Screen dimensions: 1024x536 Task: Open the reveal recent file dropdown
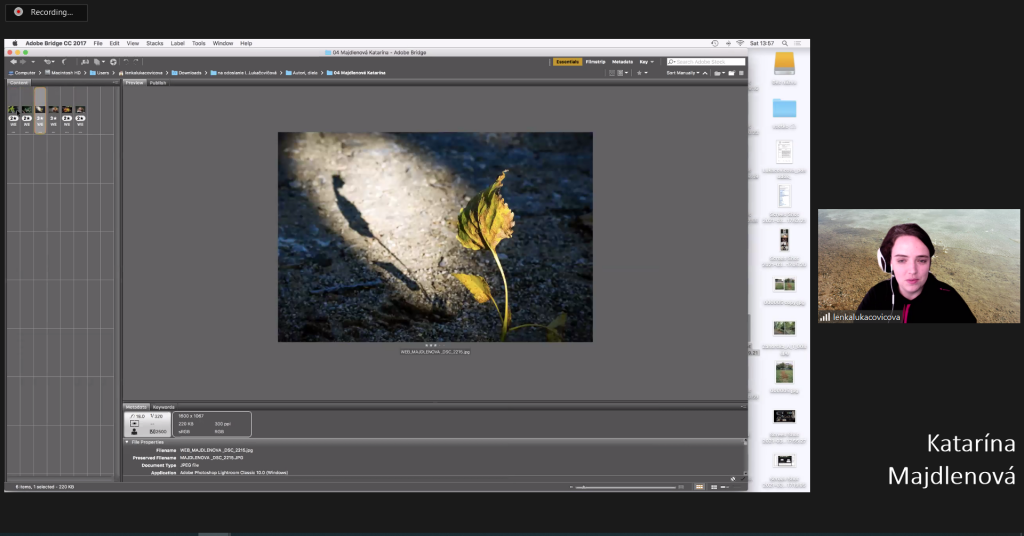coord(50,62)
